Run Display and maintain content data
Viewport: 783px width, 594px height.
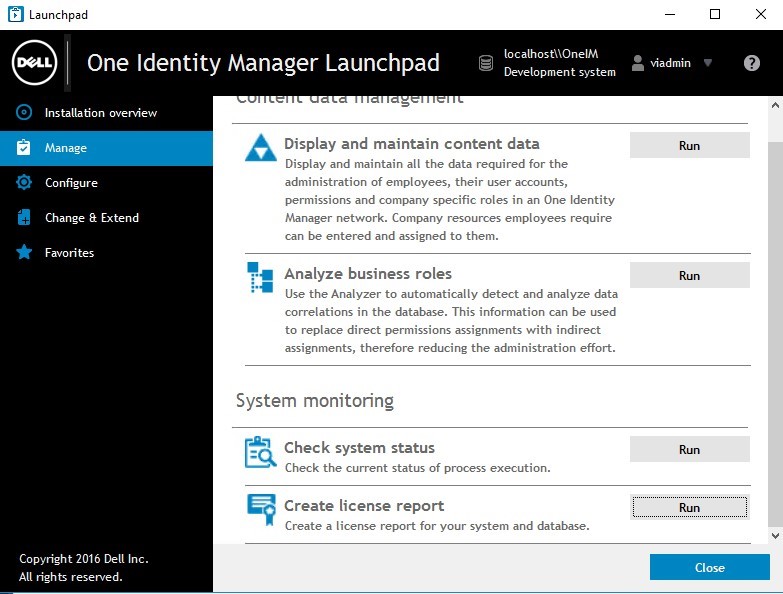coord(690,145)
